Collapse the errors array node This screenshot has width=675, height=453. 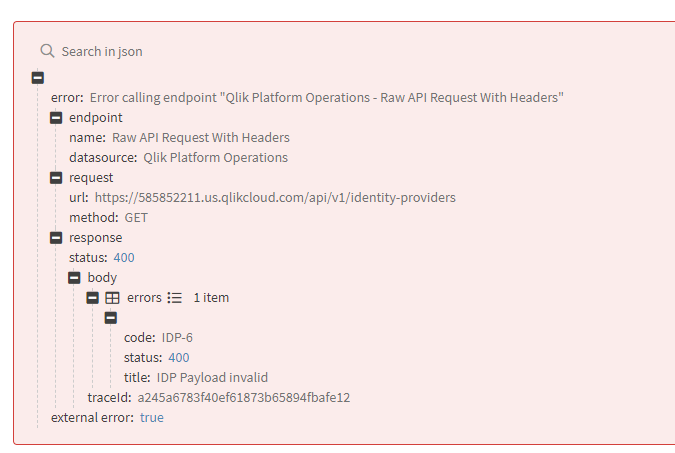pos(93,298)
